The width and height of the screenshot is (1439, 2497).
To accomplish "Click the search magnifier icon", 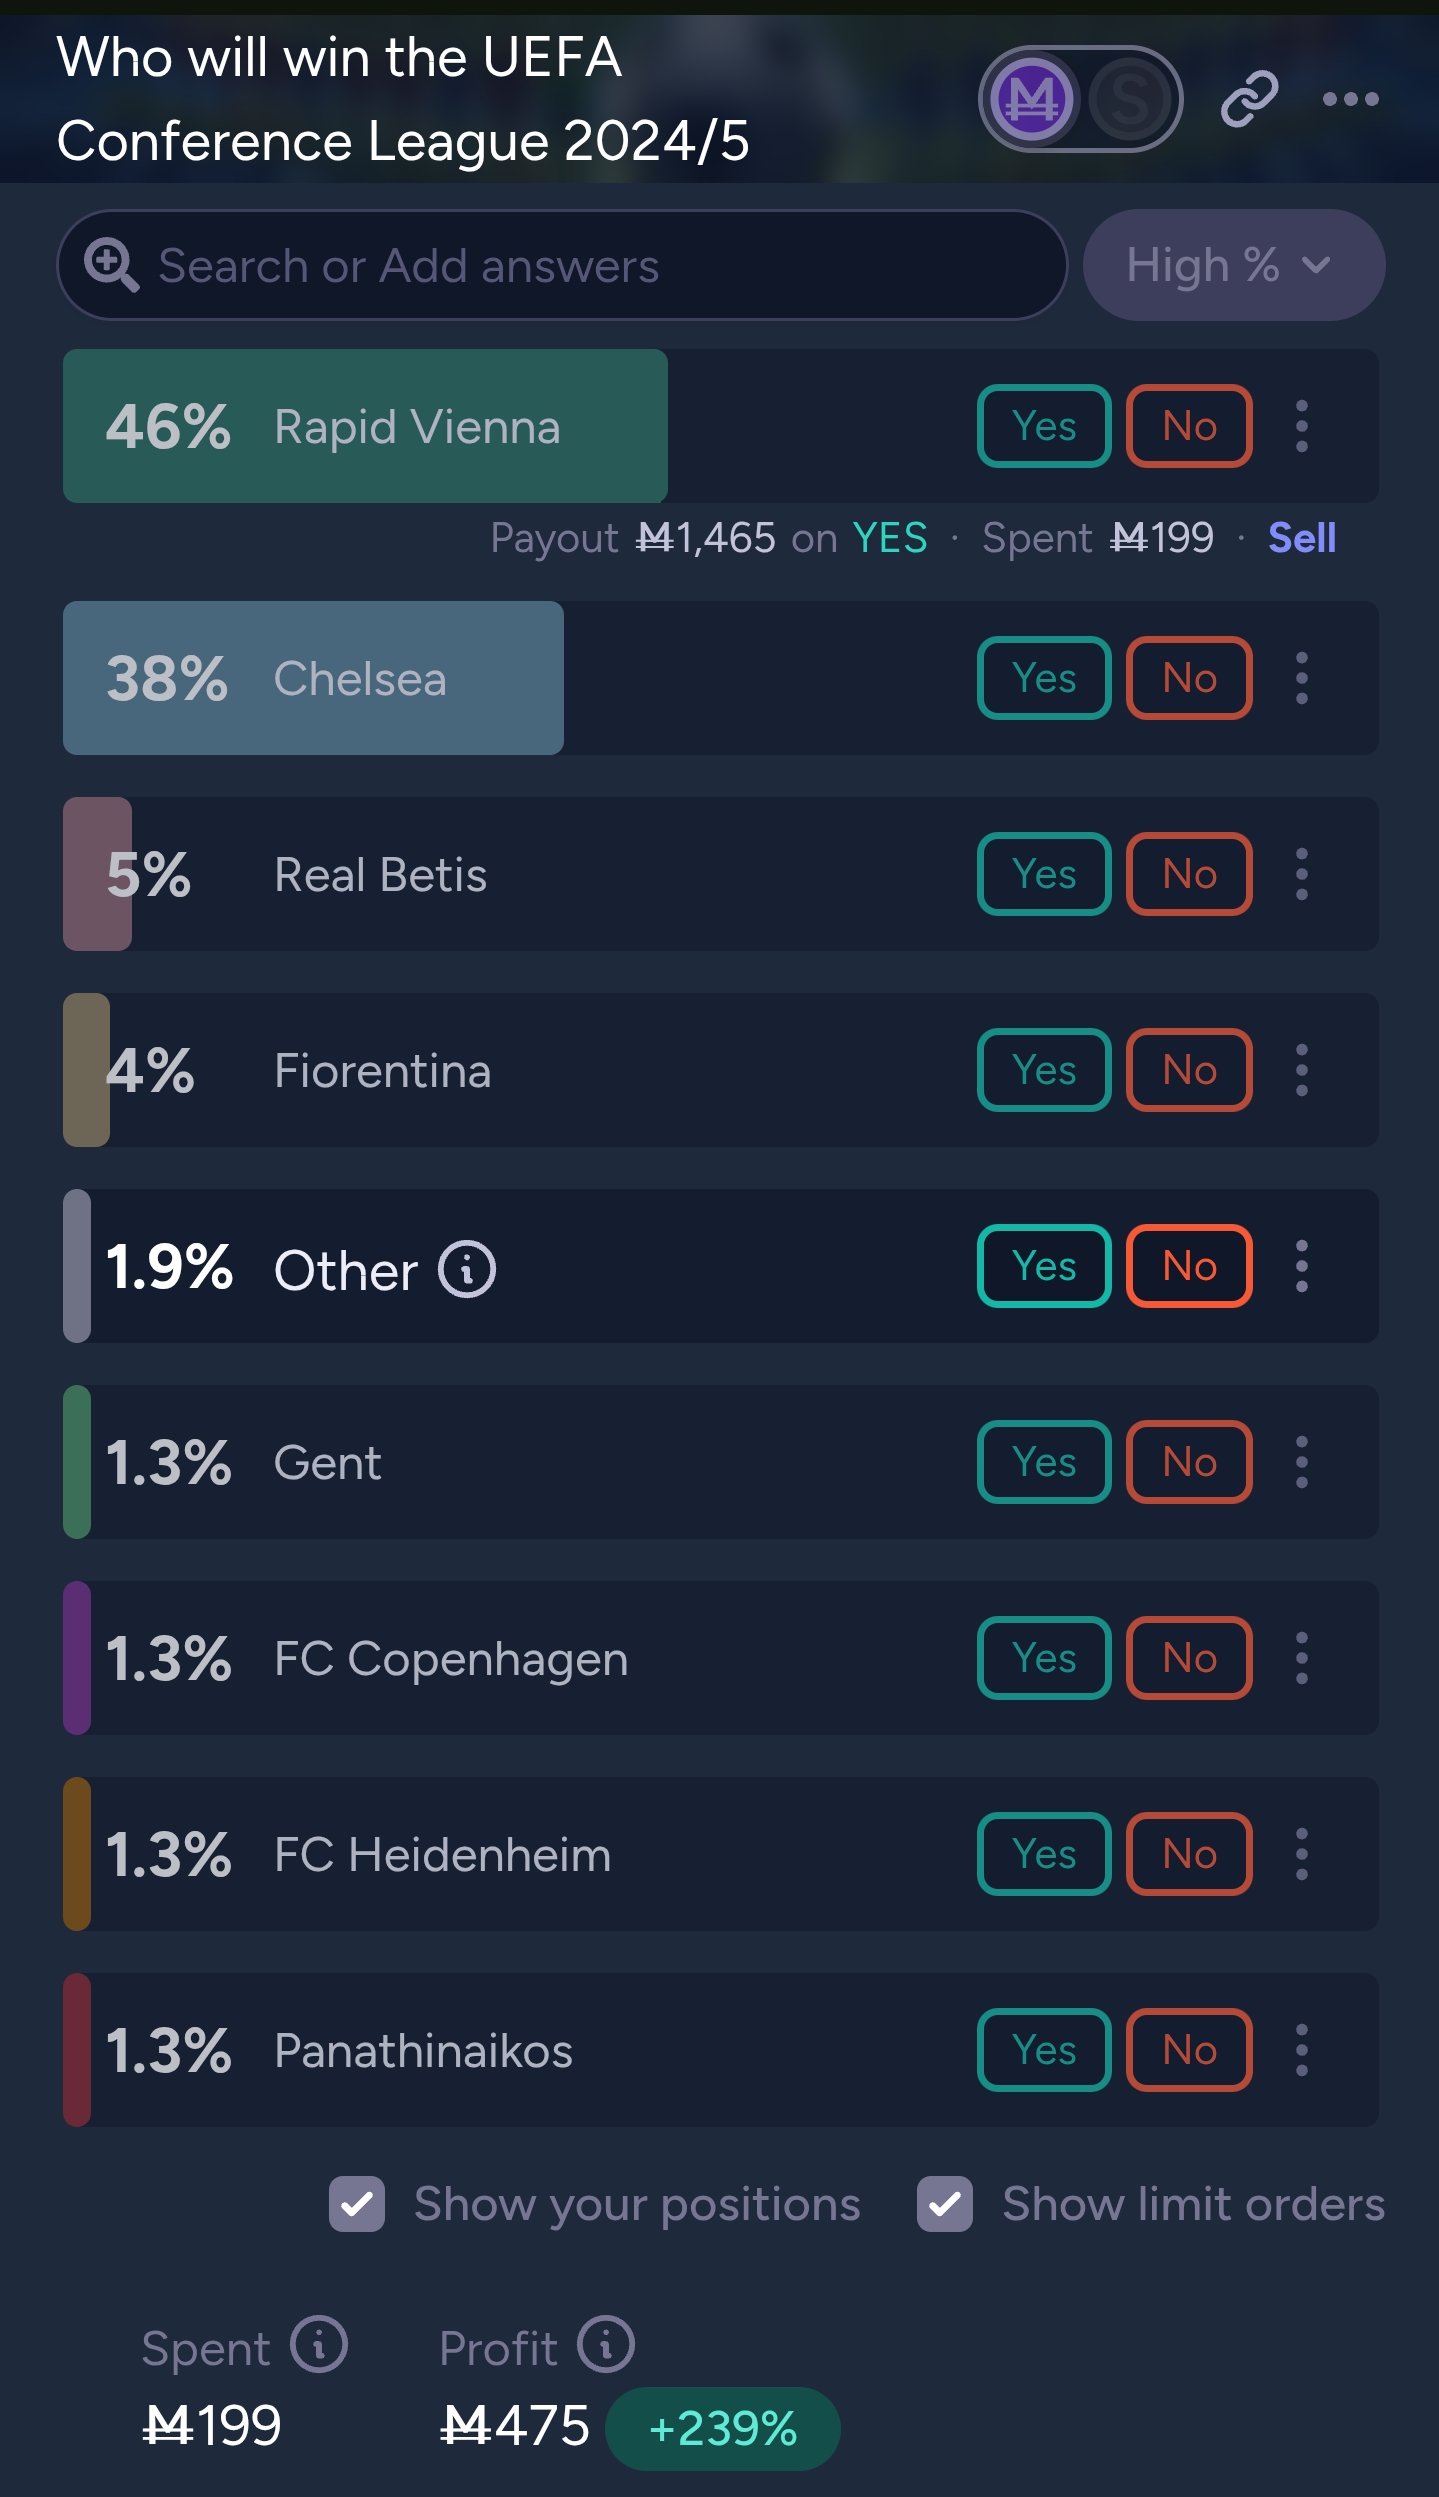I will click(111, 265).
